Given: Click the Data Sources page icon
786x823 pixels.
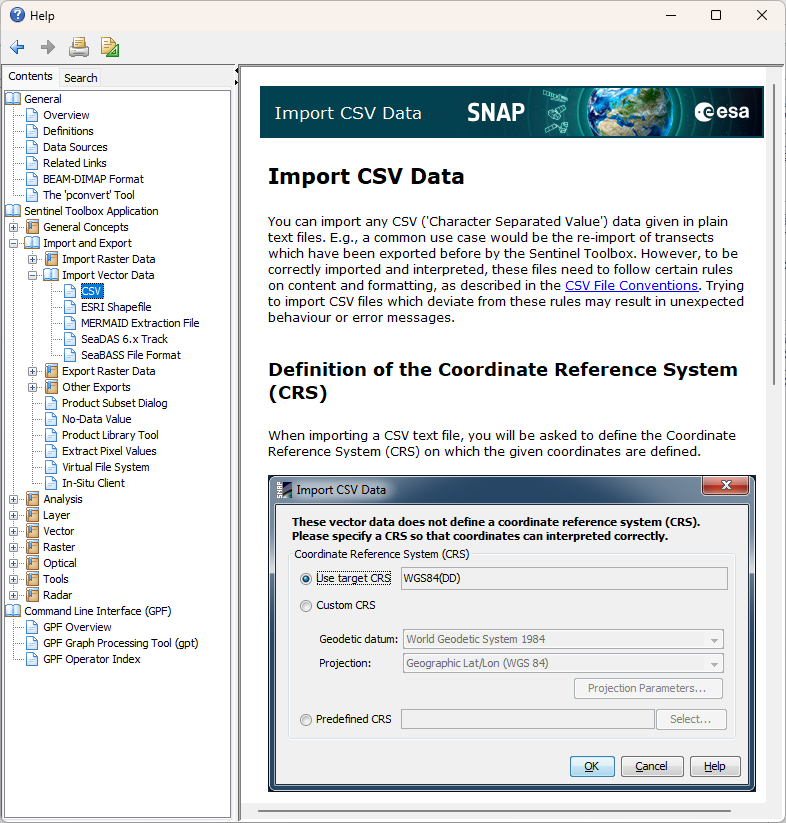Looking at the screenshot, I should 32,147.
